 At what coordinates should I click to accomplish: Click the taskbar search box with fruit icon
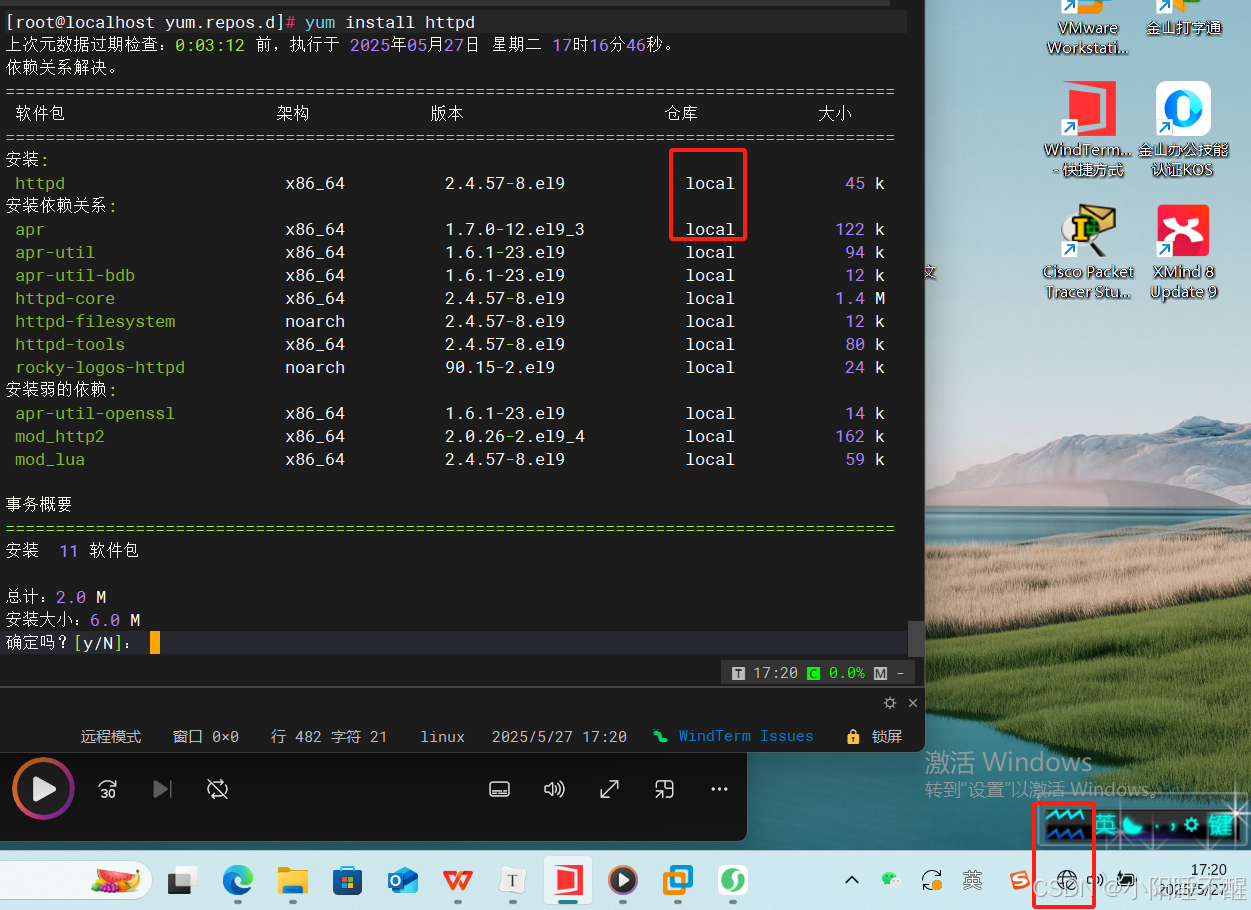(76, 880)
